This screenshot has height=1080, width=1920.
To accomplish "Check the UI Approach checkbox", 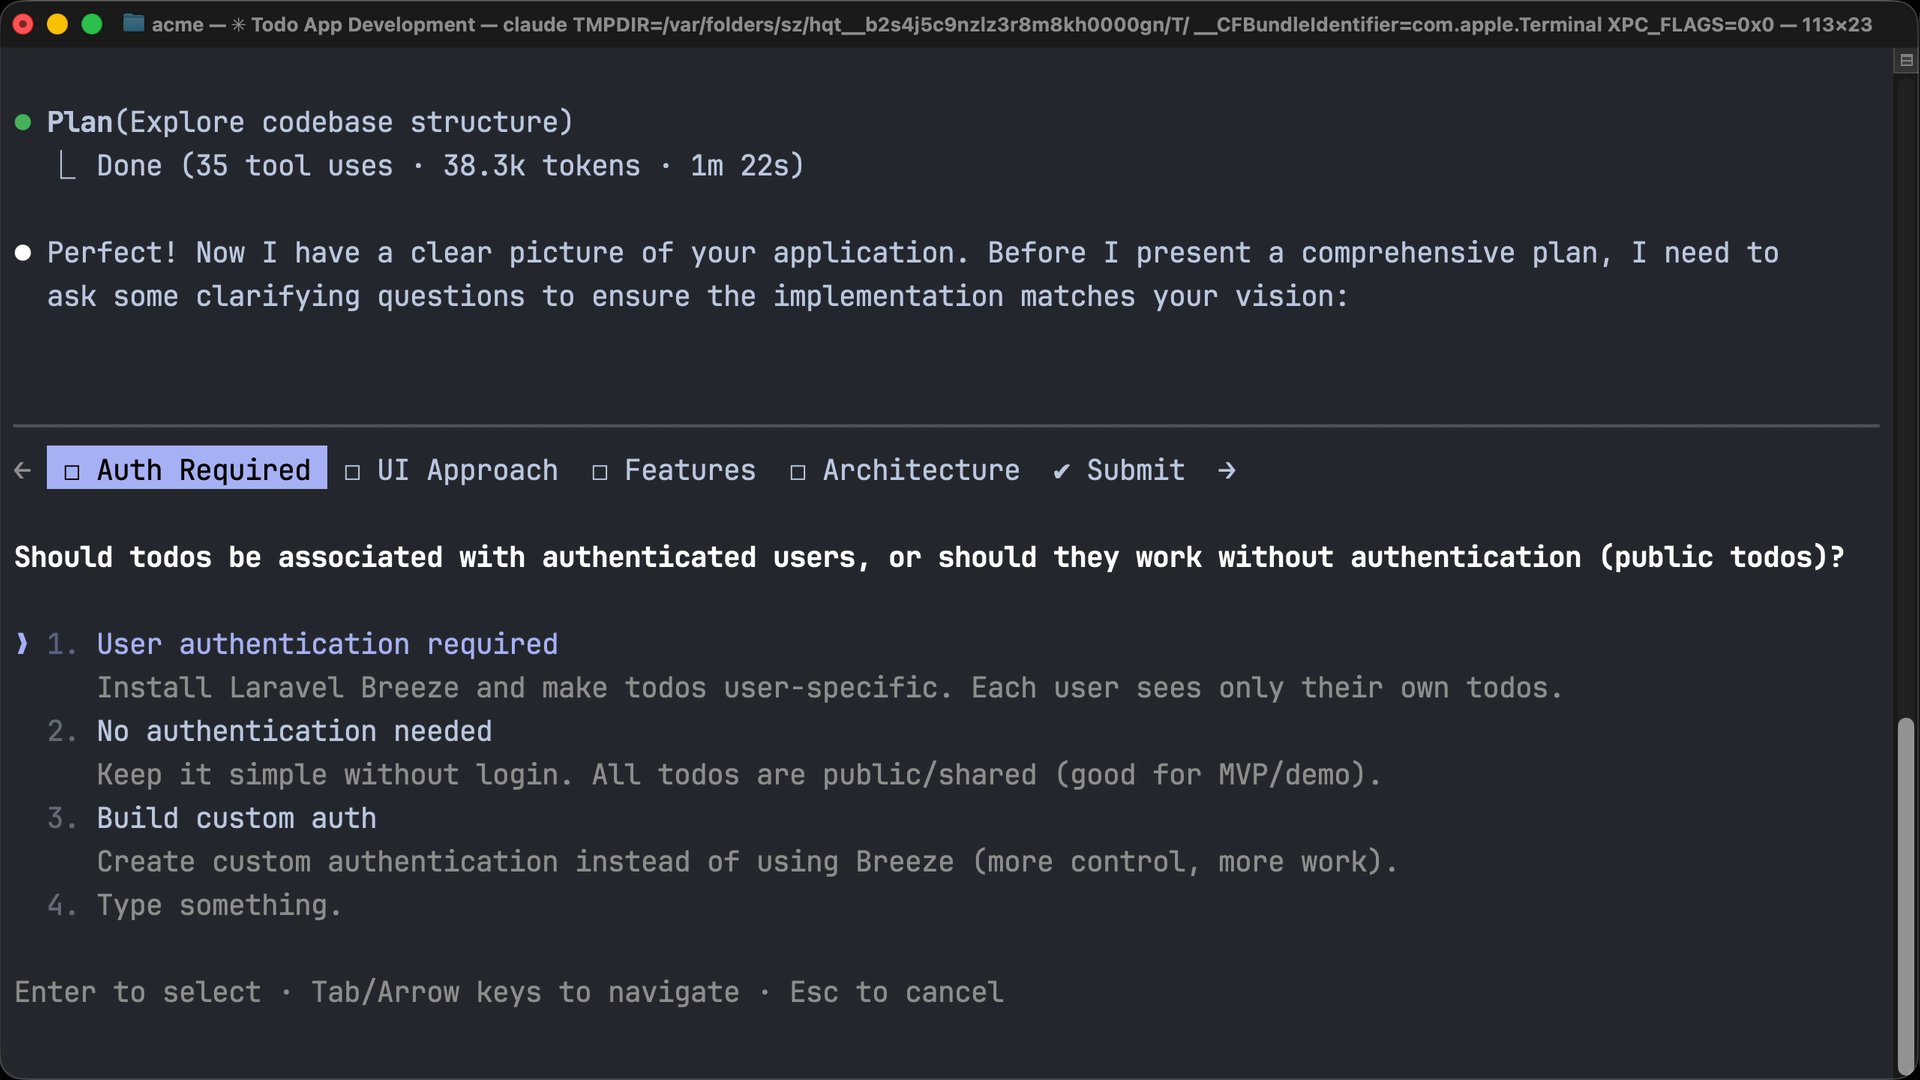I will [x=352, y=470].
